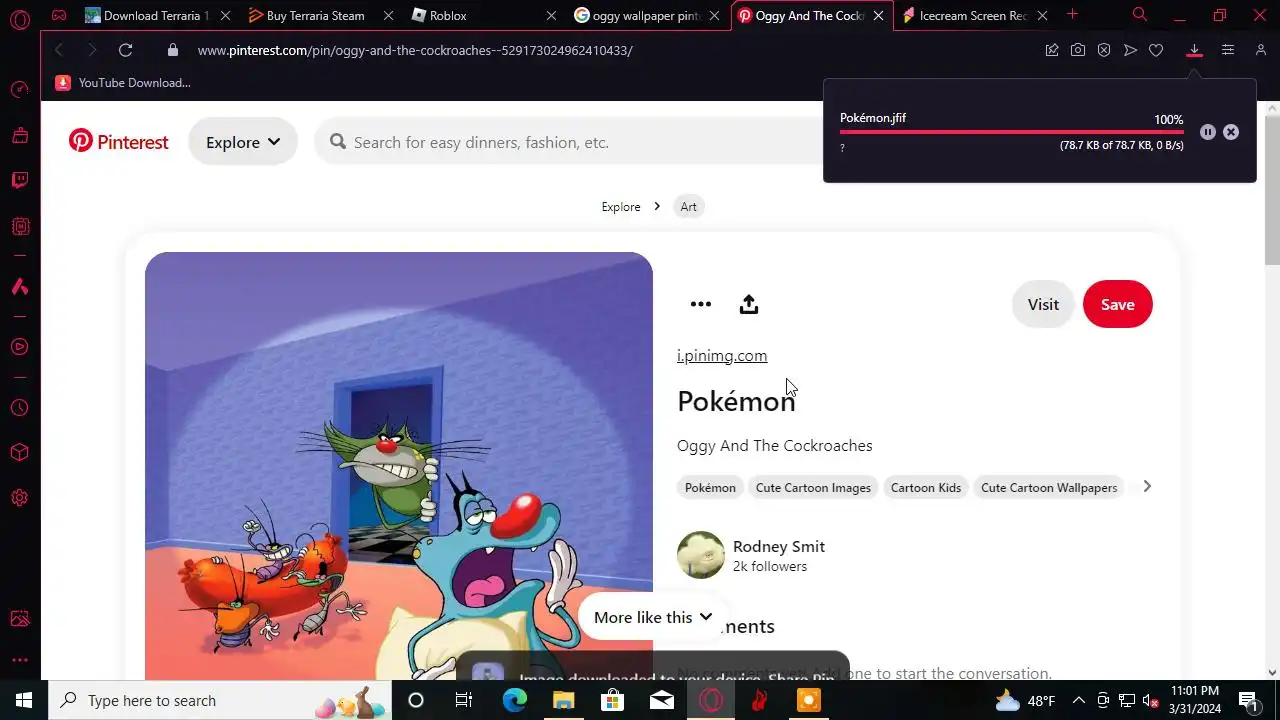
Task: Open the pin's three-dot options menu
Action: coord(701,304)
